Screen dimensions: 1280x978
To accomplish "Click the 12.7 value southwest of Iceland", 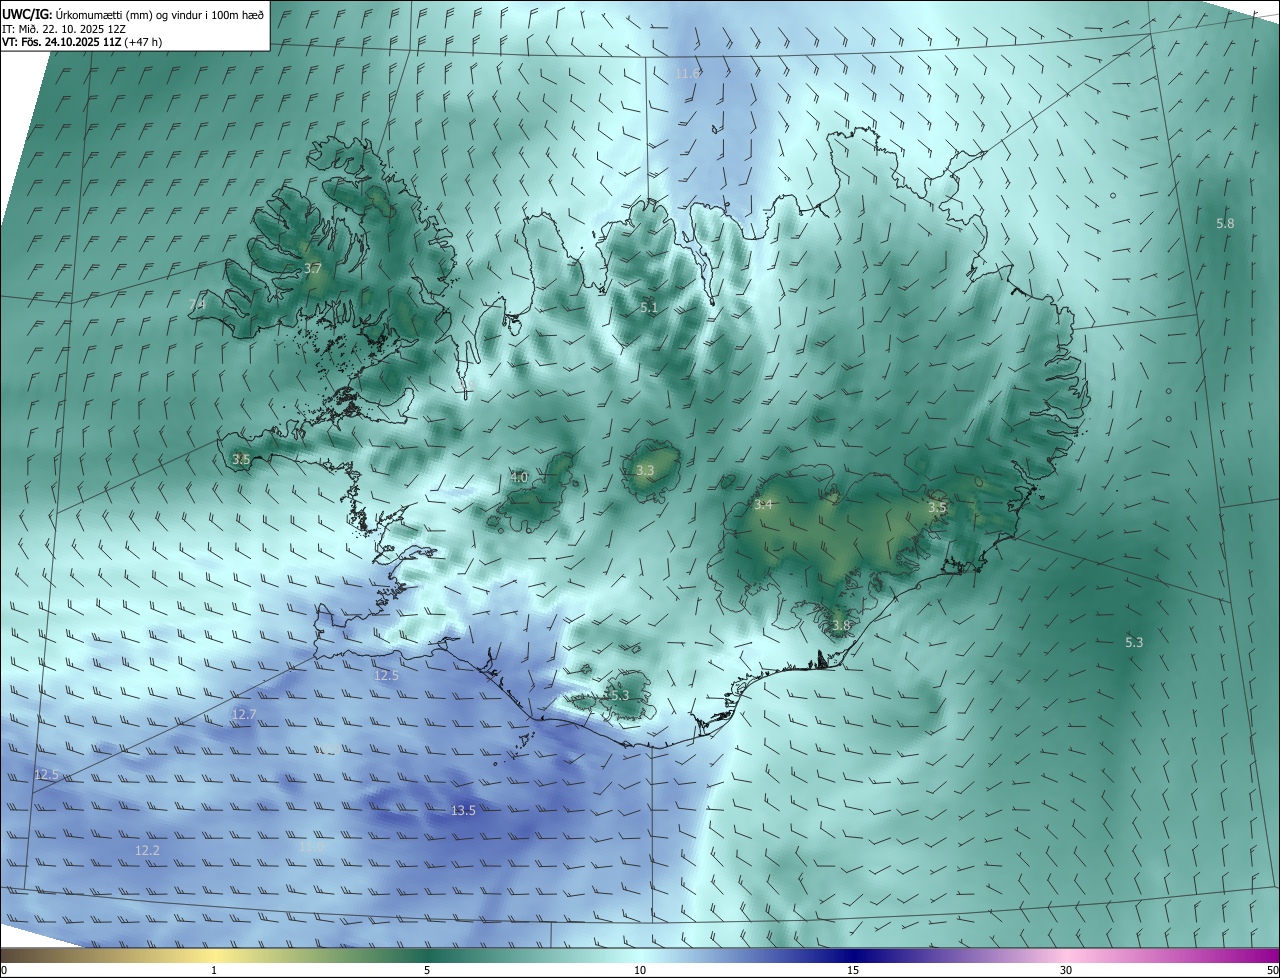I will point(244,714).
